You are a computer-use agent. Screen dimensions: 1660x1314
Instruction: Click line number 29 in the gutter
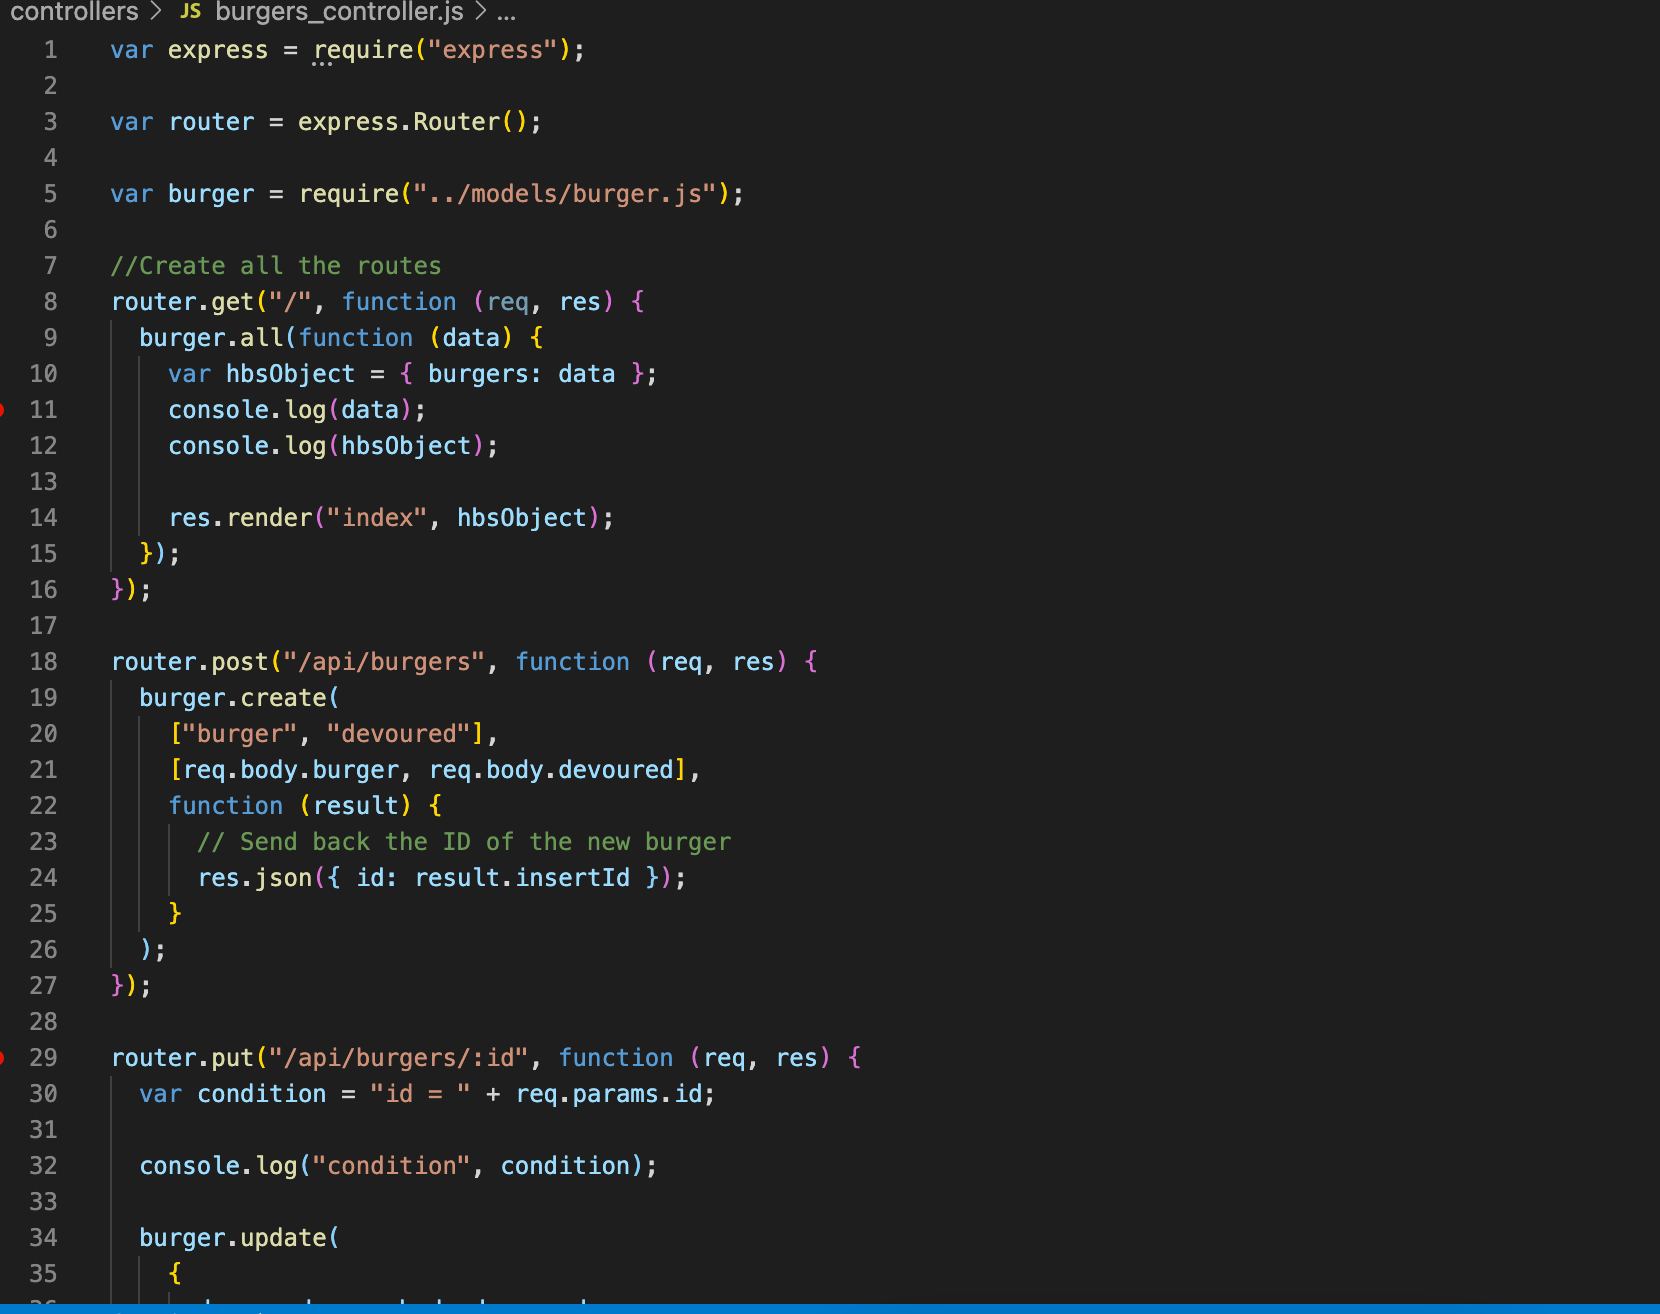43,1058
